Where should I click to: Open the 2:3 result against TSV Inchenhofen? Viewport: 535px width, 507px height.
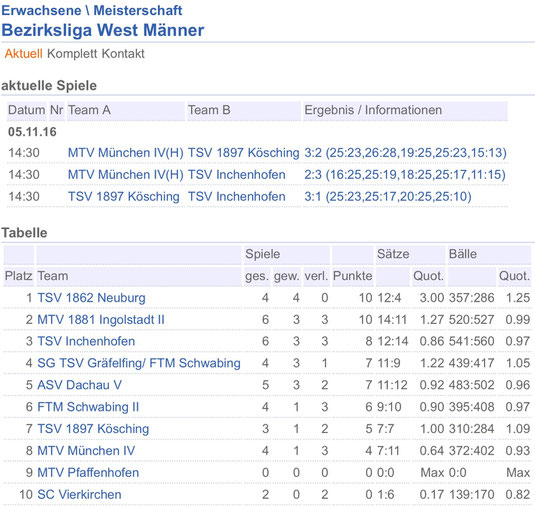pos(405,175)
